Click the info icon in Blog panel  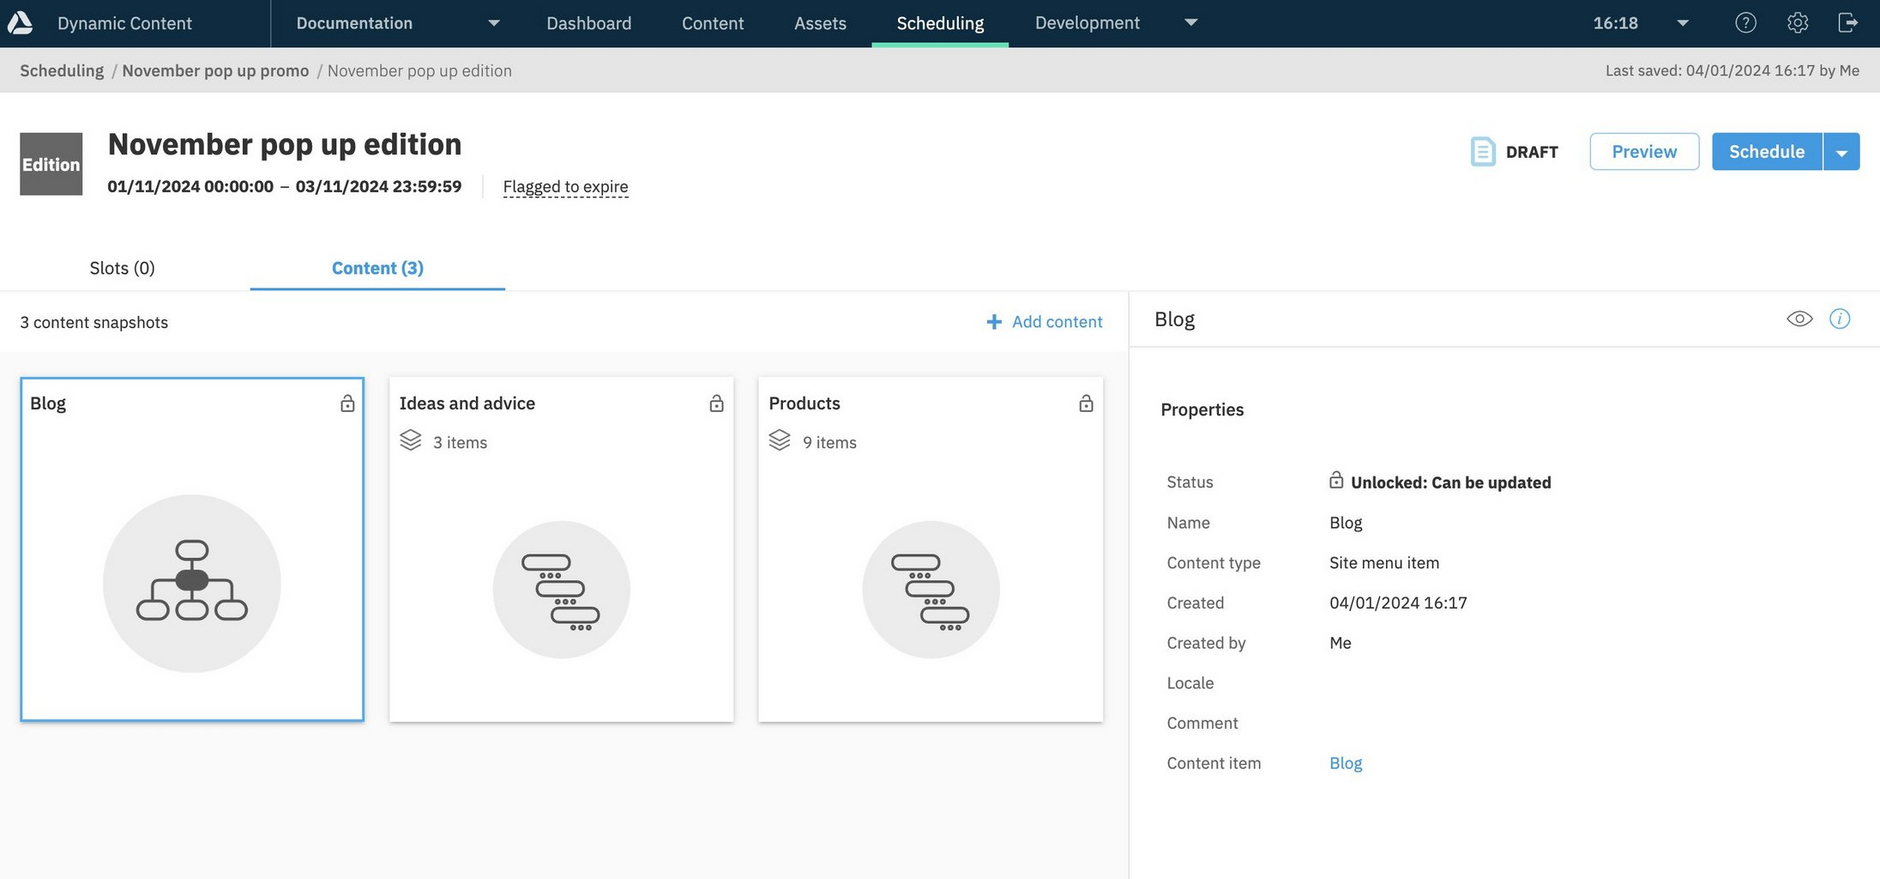click(1839, 319)
